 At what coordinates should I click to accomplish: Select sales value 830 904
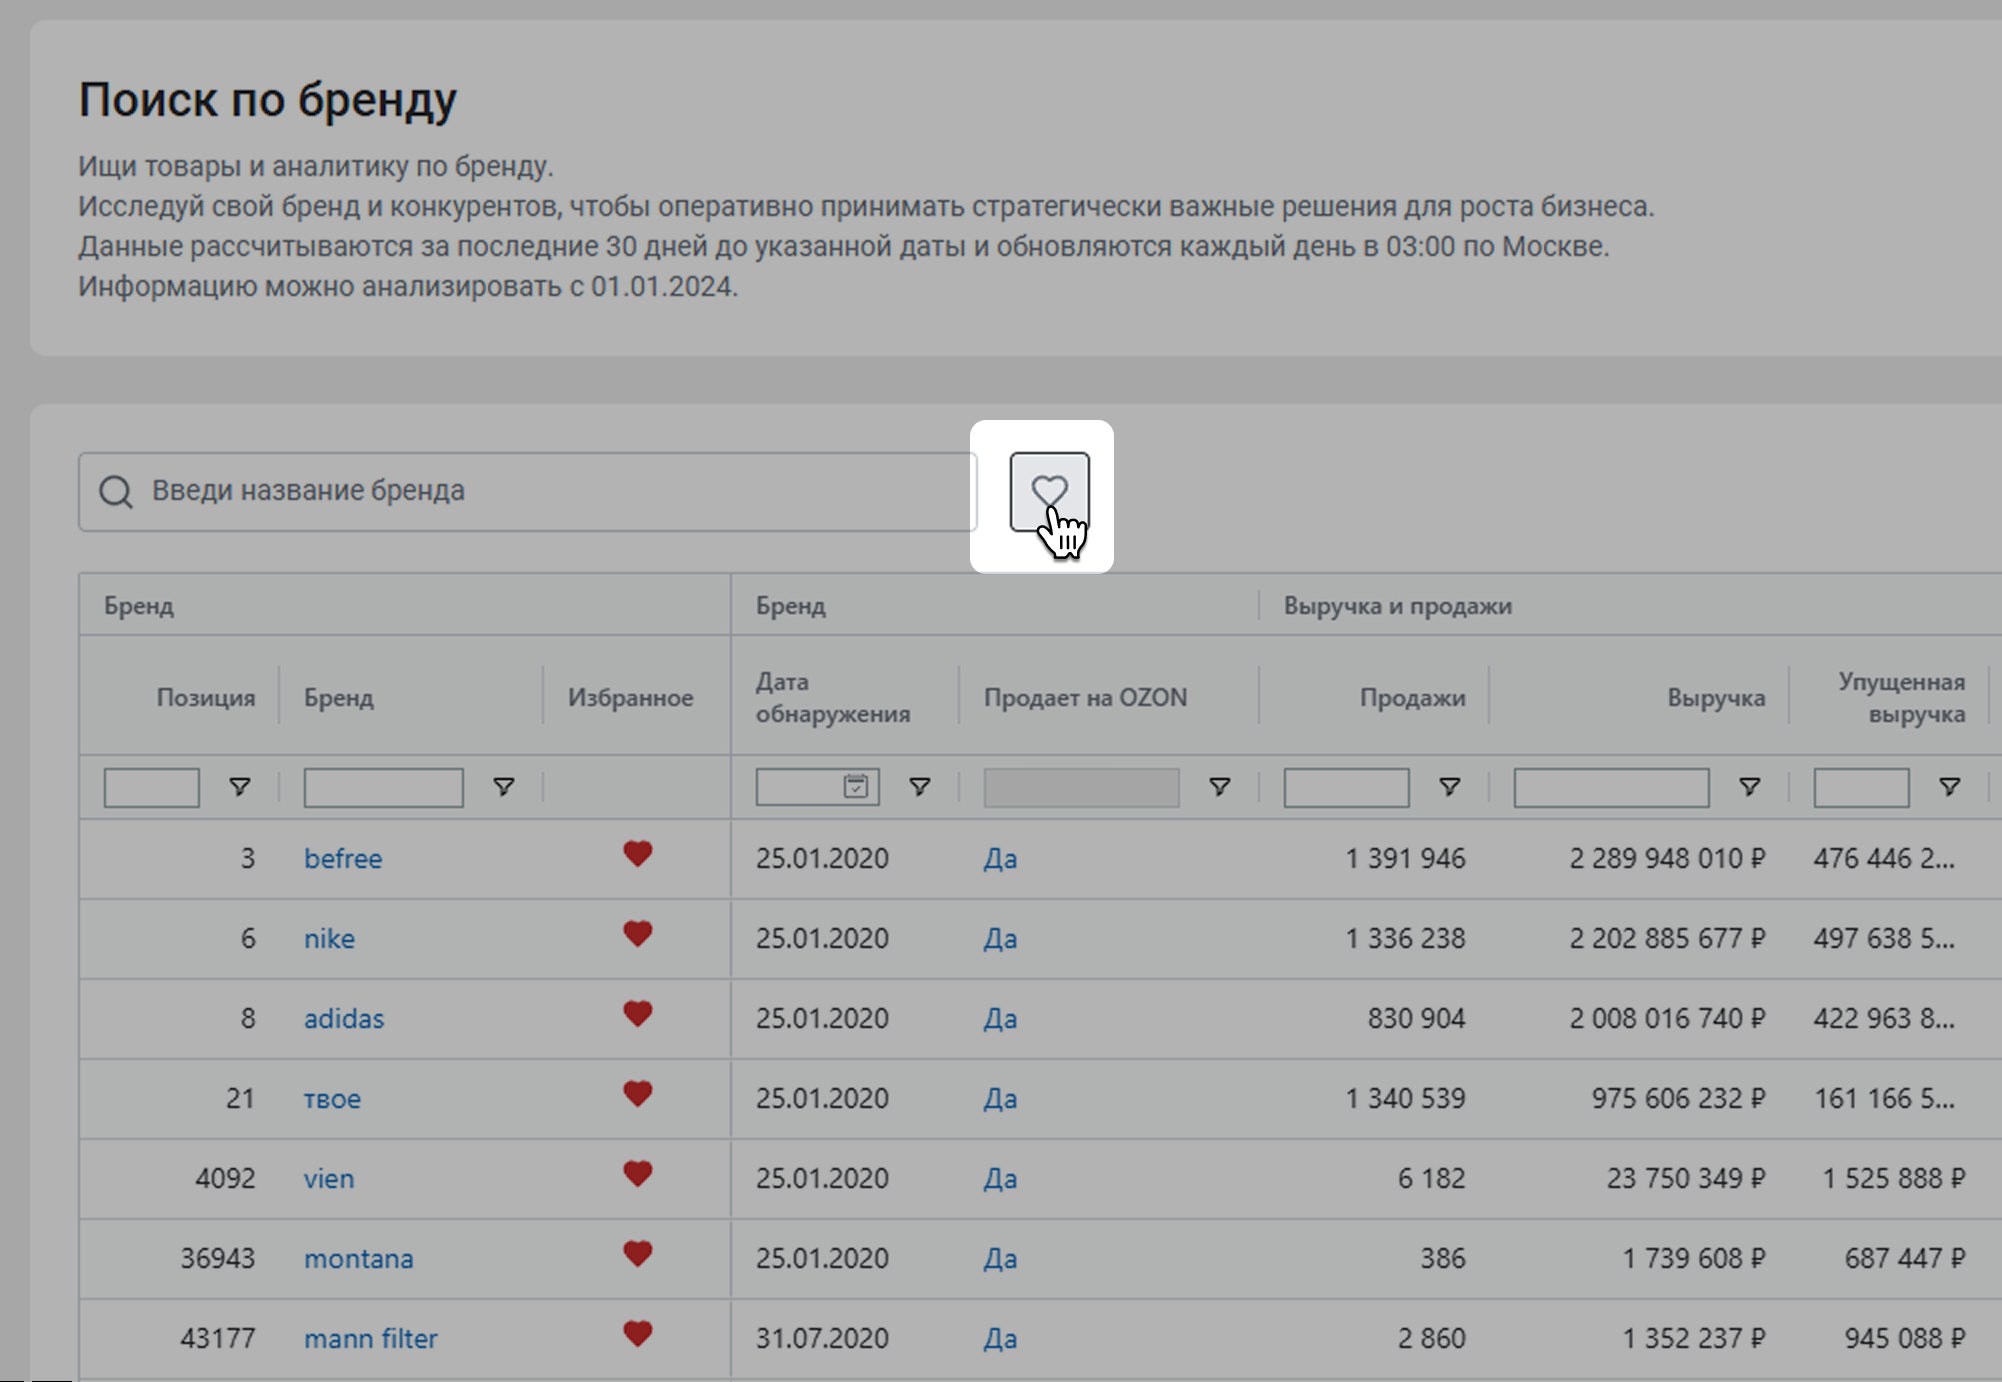1416,1018
